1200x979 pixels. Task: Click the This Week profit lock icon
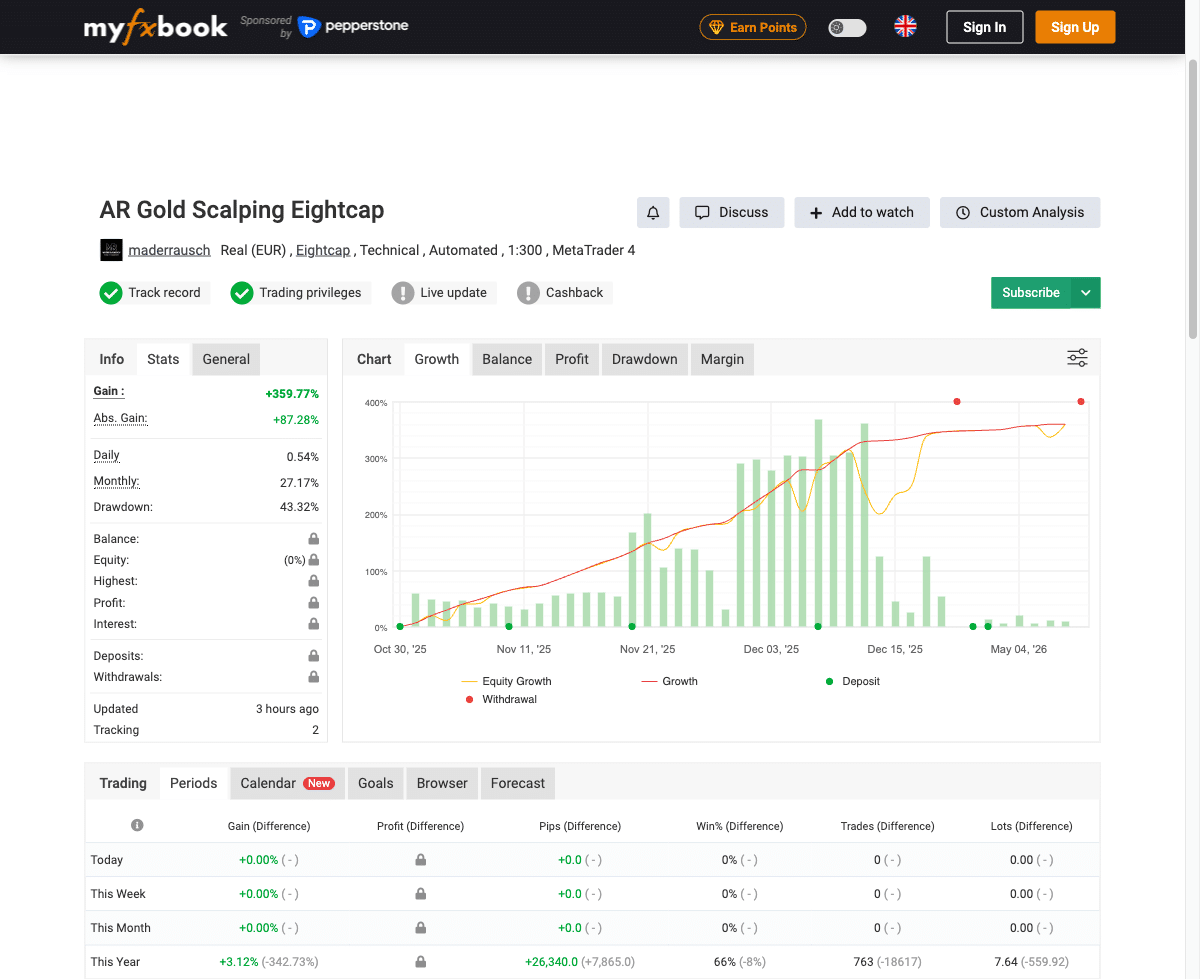(421, 894)
